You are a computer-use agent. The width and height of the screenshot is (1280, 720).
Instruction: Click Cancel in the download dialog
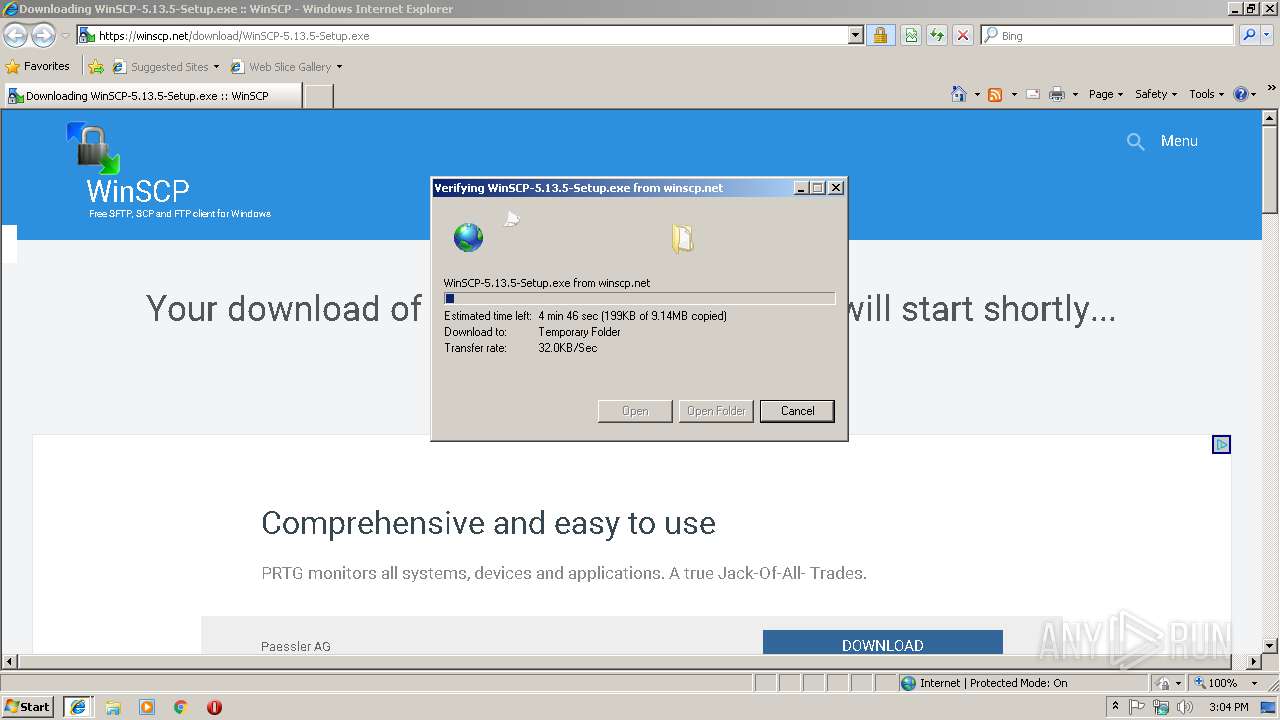pyautogui.click(x=797, y=411)
